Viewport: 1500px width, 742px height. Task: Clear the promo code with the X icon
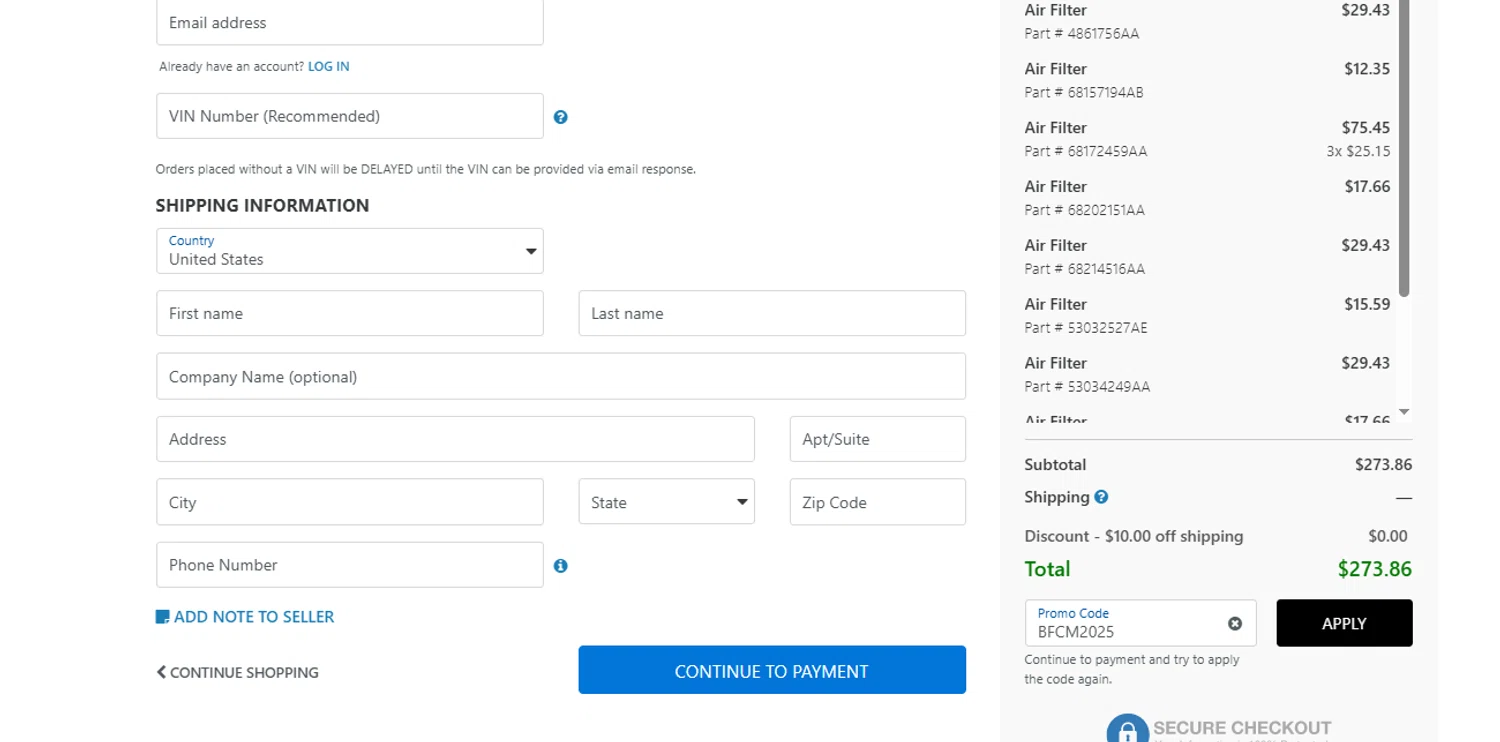[1235, 623]
